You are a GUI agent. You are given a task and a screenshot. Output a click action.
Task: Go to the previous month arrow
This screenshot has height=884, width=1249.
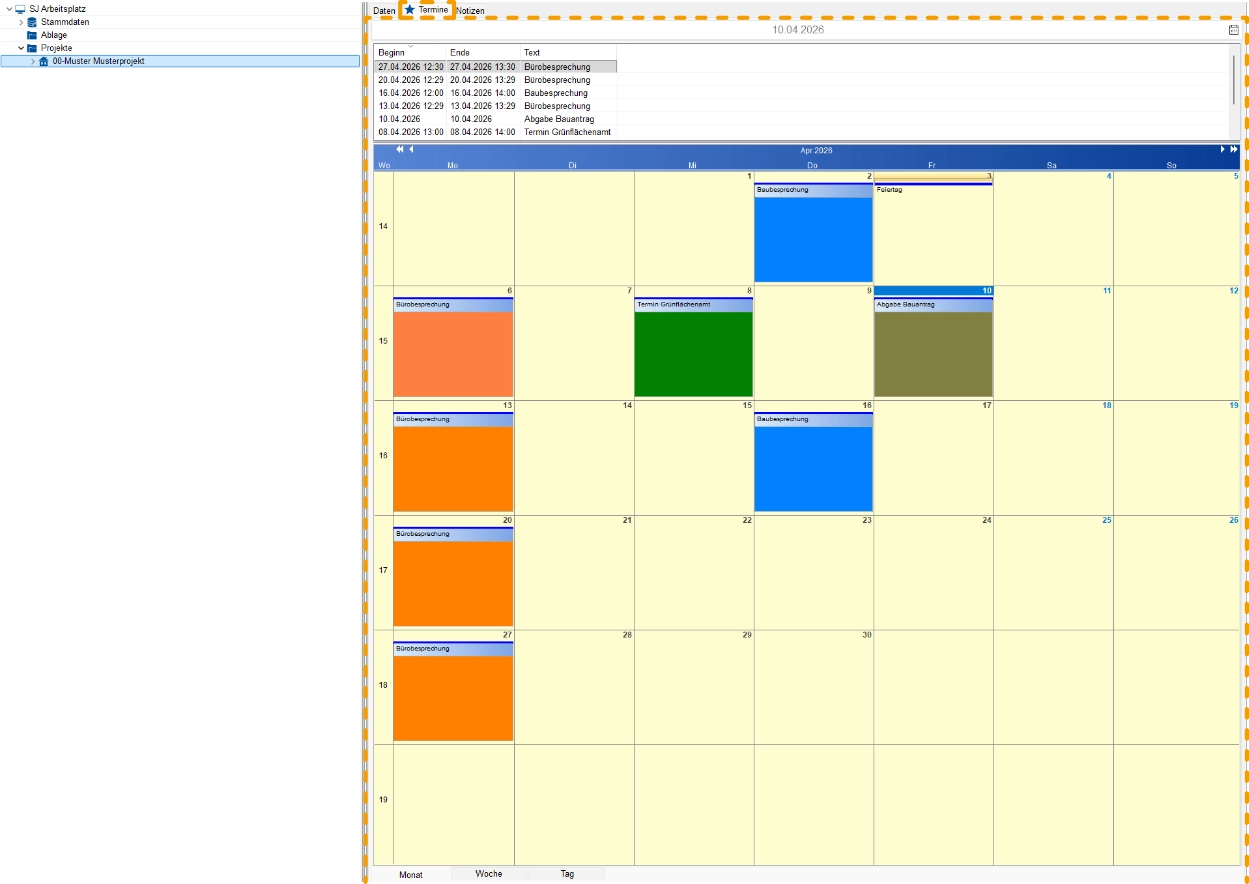click(x=411, y=150)
